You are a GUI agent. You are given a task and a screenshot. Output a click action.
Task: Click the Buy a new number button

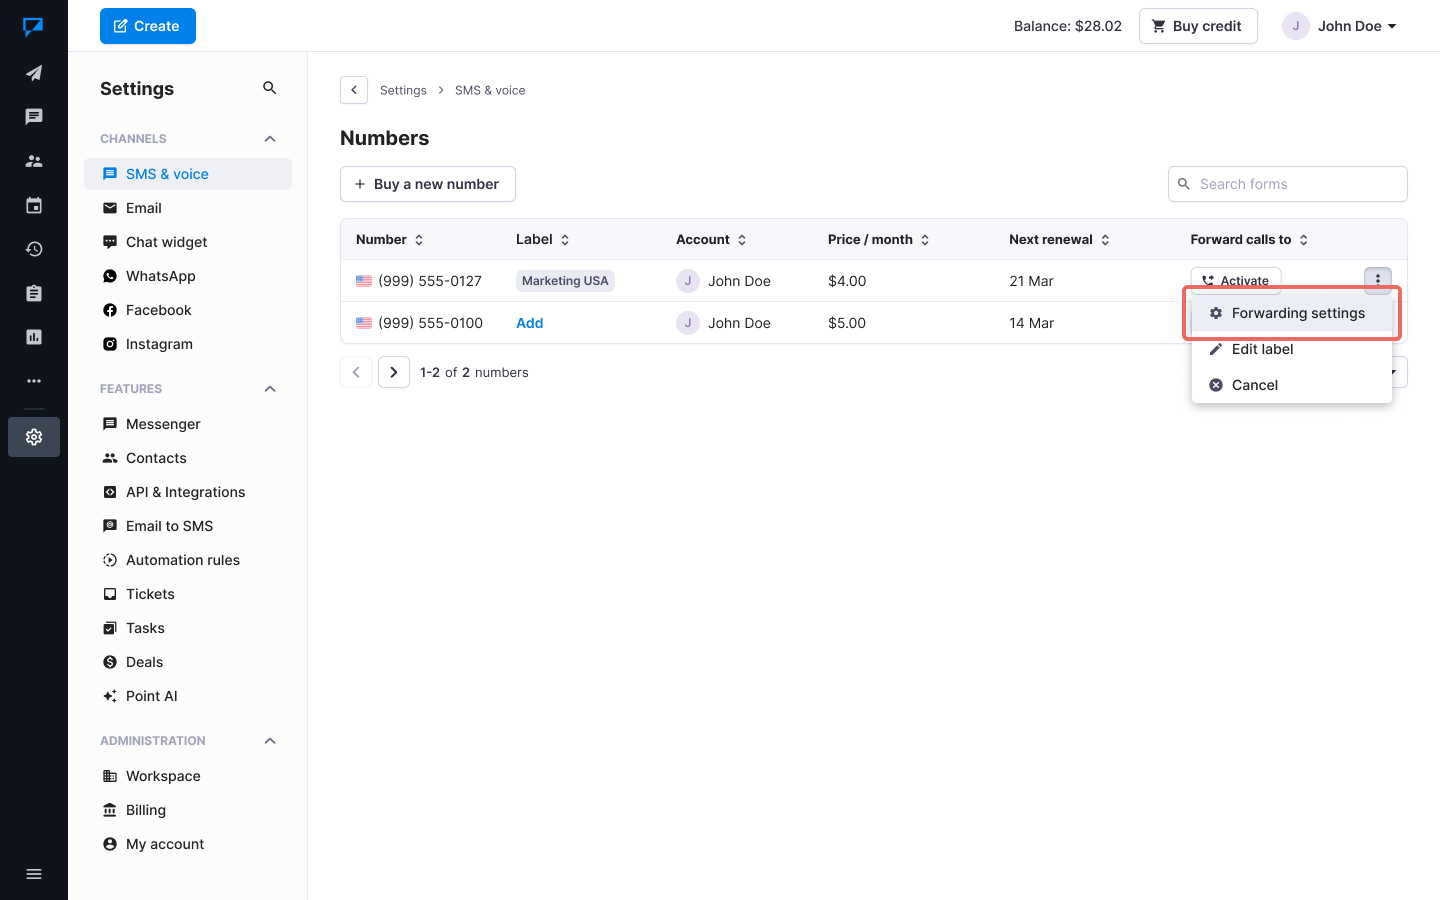[428, 184]
